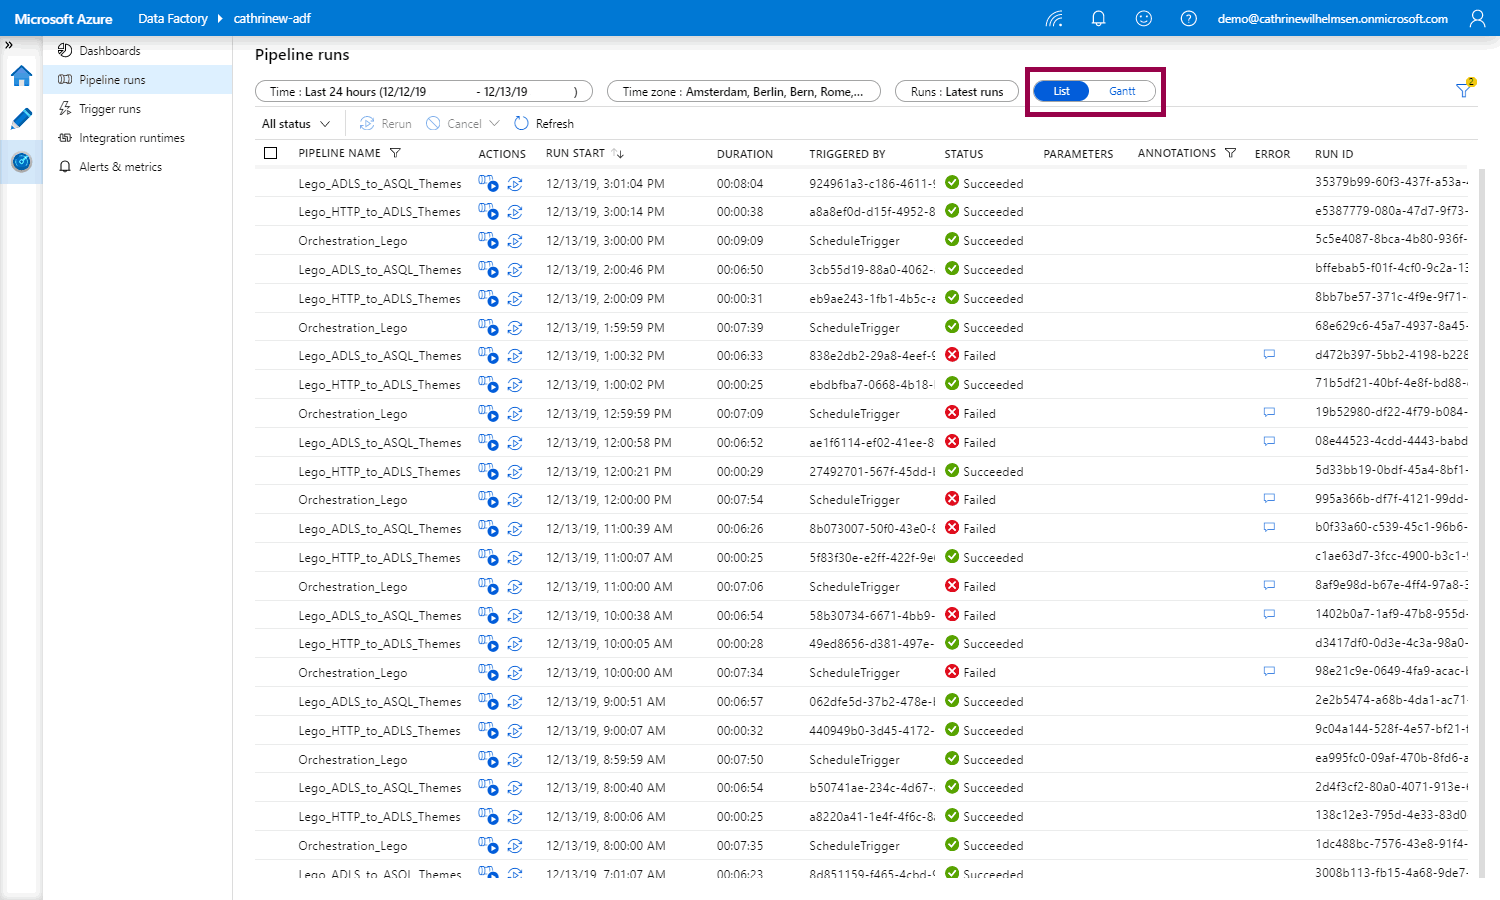1500x900 pixels.
Task: Open Integration runtimes in the sidebar
Action: pyautogui.click(x=131, y=138)
